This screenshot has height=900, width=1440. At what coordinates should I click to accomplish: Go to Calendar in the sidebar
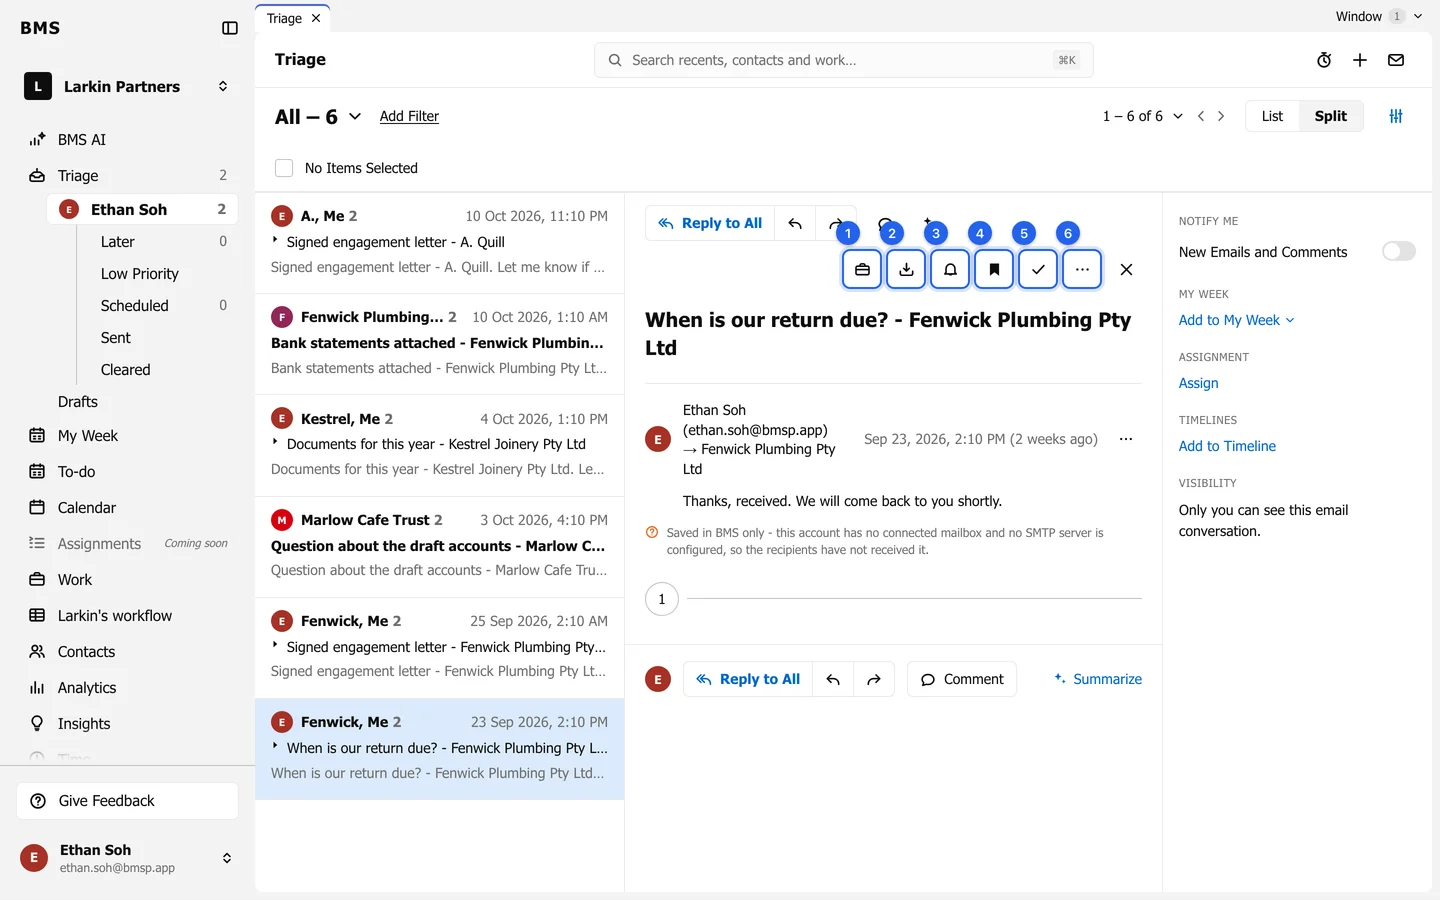(x=87, y=508)
